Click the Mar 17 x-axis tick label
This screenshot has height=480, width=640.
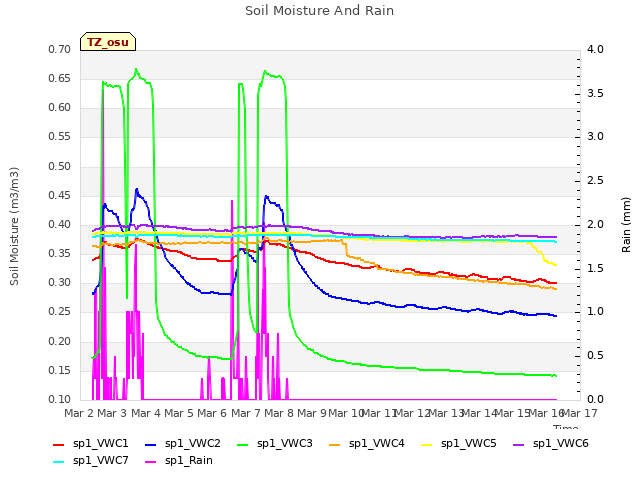[580, 413]
